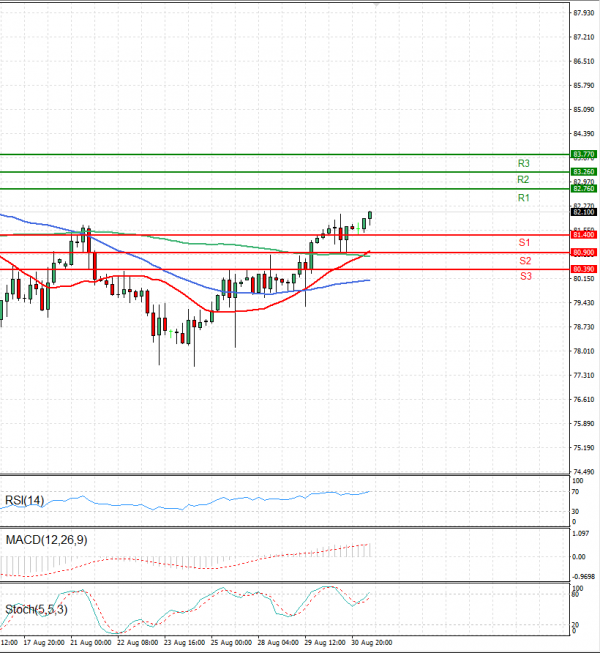600x653 pixels.
Task: Click the 80.390 support price label
Action: tap(583, 269)
